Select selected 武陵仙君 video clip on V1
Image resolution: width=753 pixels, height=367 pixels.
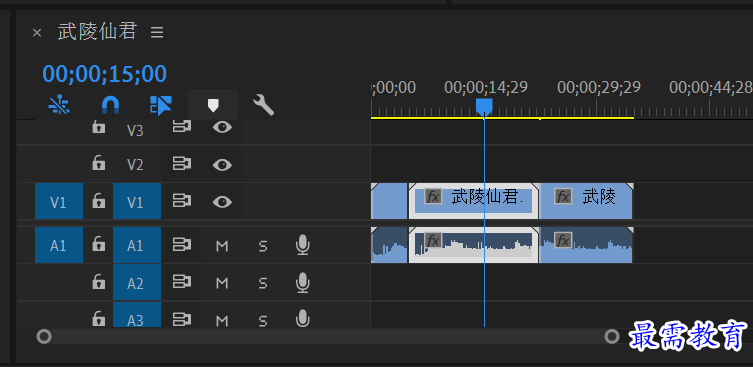[474, 201]
